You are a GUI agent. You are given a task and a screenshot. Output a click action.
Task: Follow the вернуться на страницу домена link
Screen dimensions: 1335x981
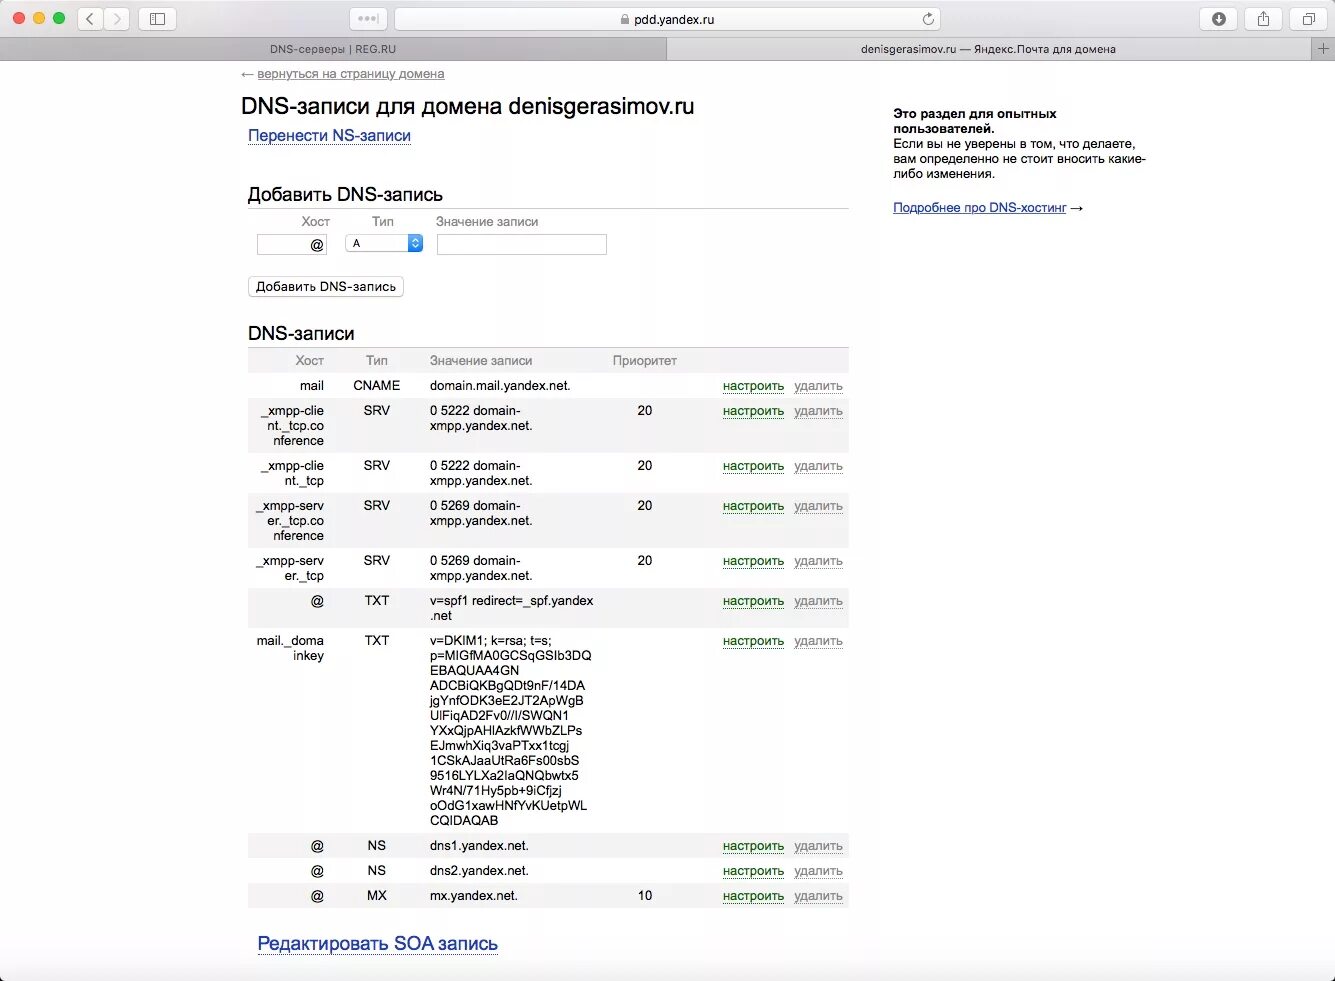[351, 74]
